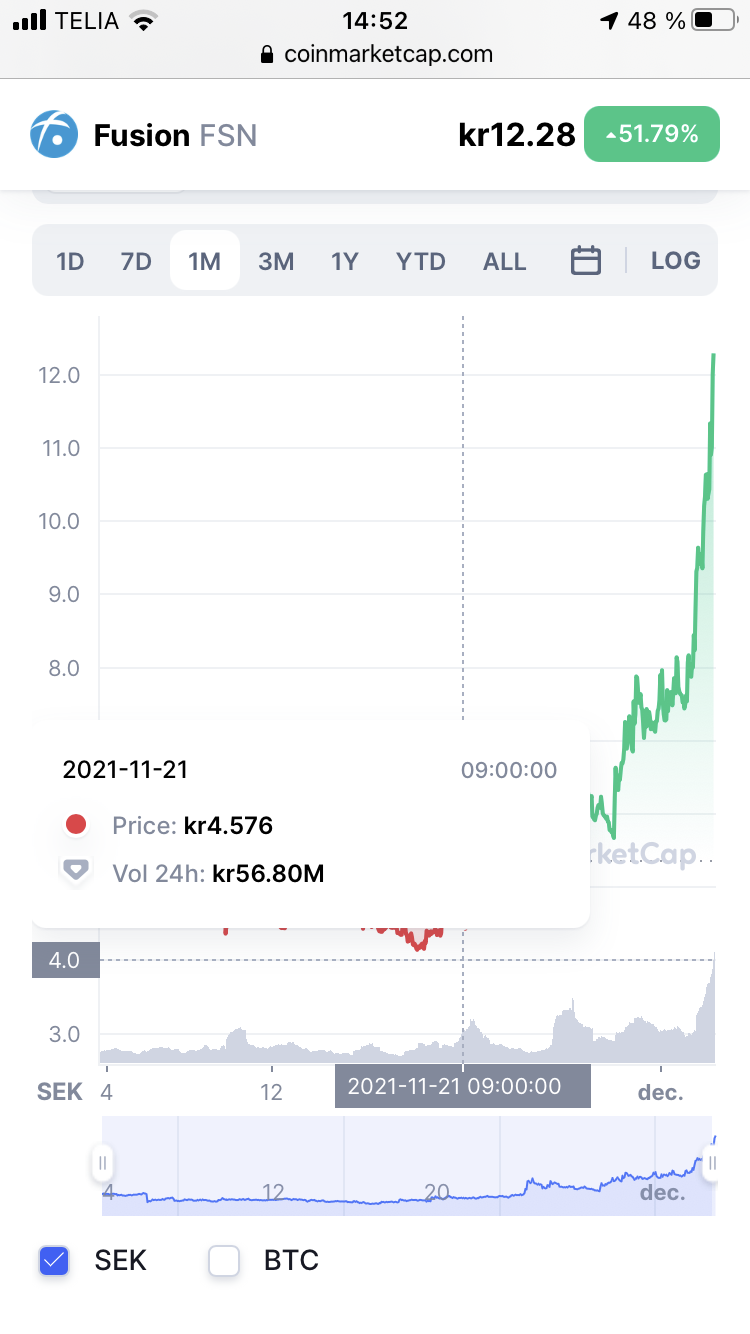Image resolution: width=750 pixels, height=1334 pixels.
Task: Uncheck the SEK currency checkbox
Action: point(54,1261)
